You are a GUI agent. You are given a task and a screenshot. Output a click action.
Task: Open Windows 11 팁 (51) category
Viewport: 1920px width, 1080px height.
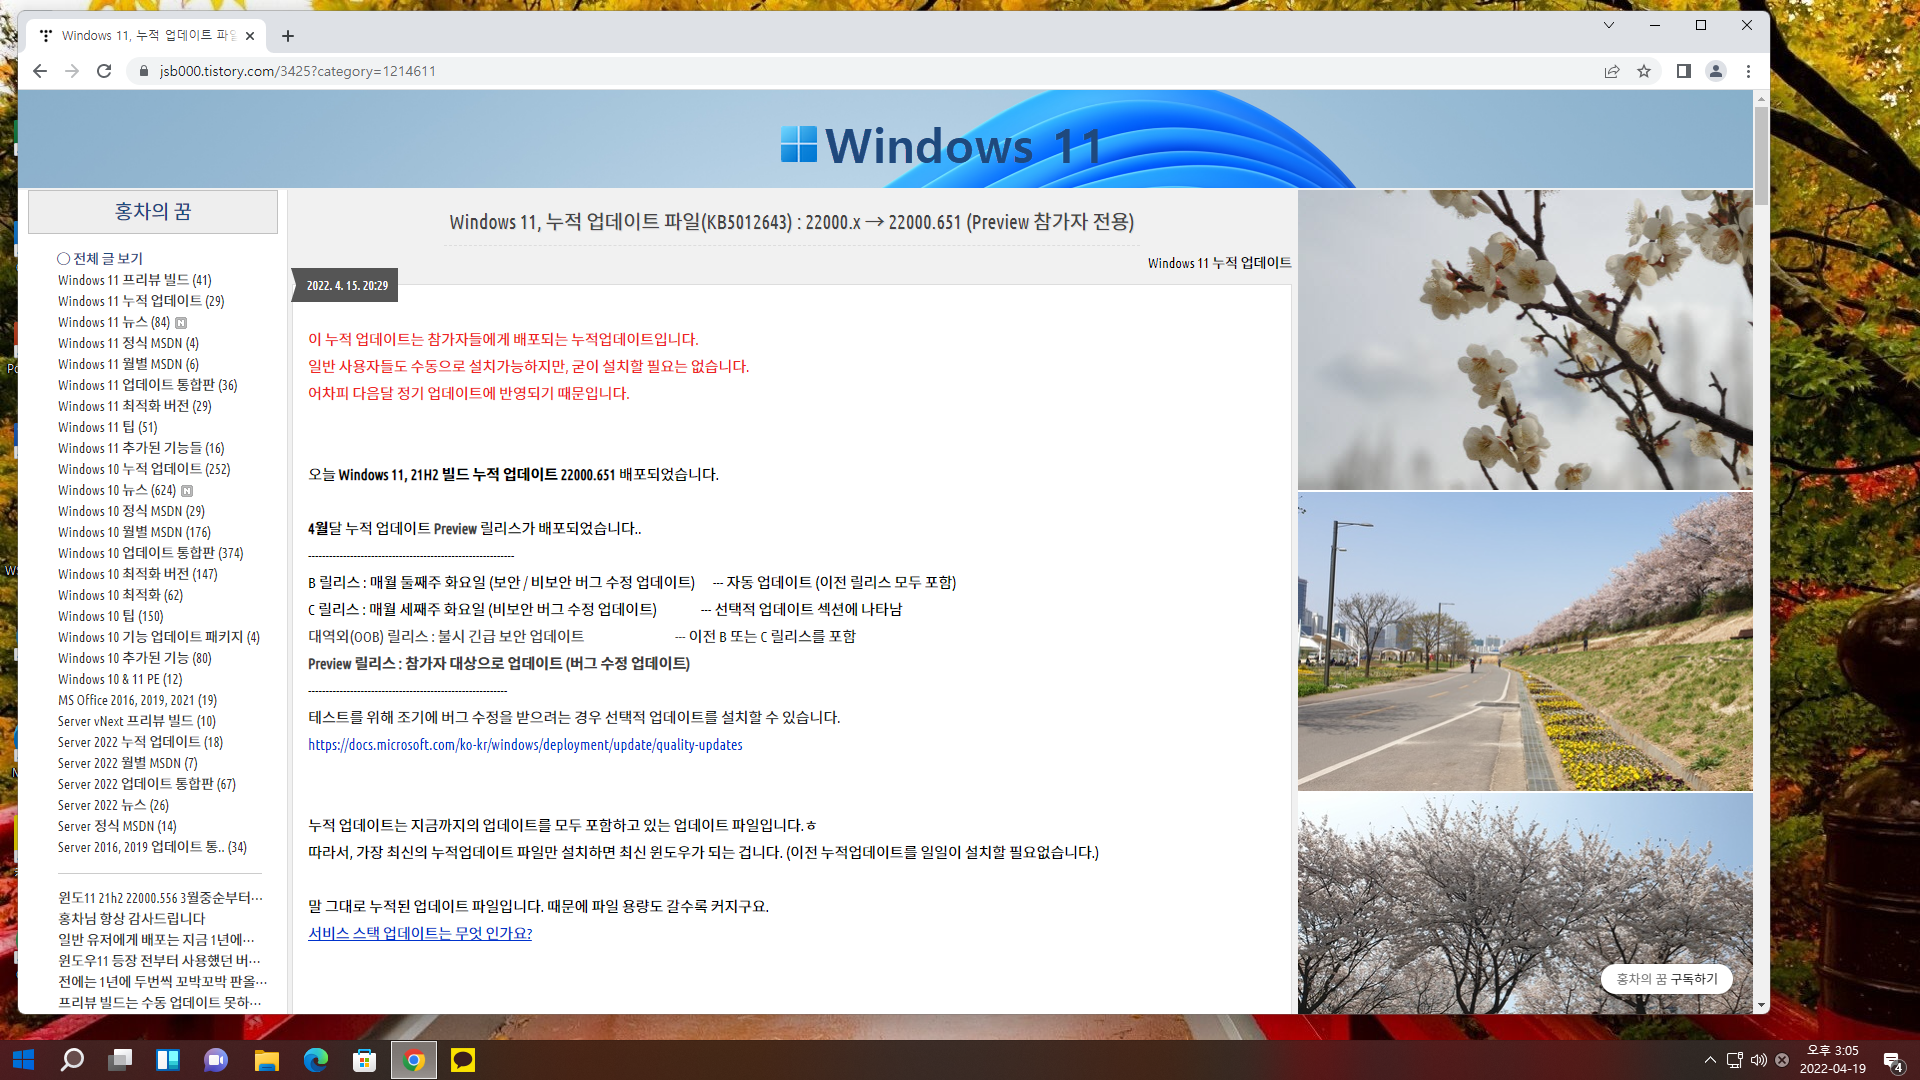(x=107, y=427)
